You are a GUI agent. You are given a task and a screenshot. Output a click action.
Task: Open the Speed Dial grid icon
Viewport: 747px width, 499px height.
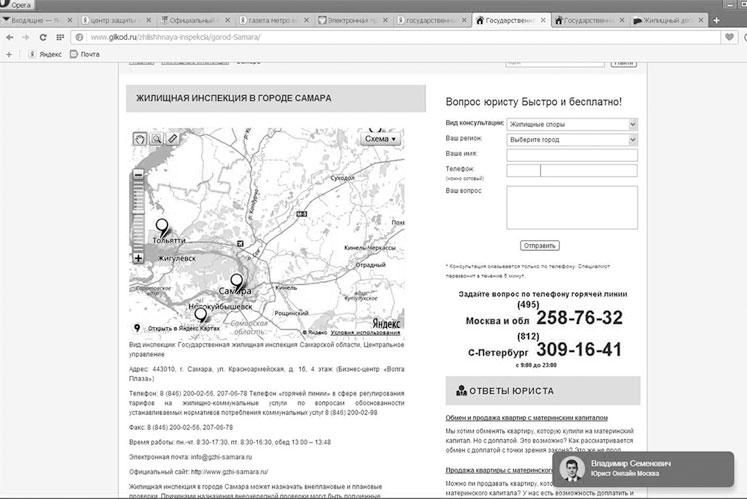[x=60, y=37]
